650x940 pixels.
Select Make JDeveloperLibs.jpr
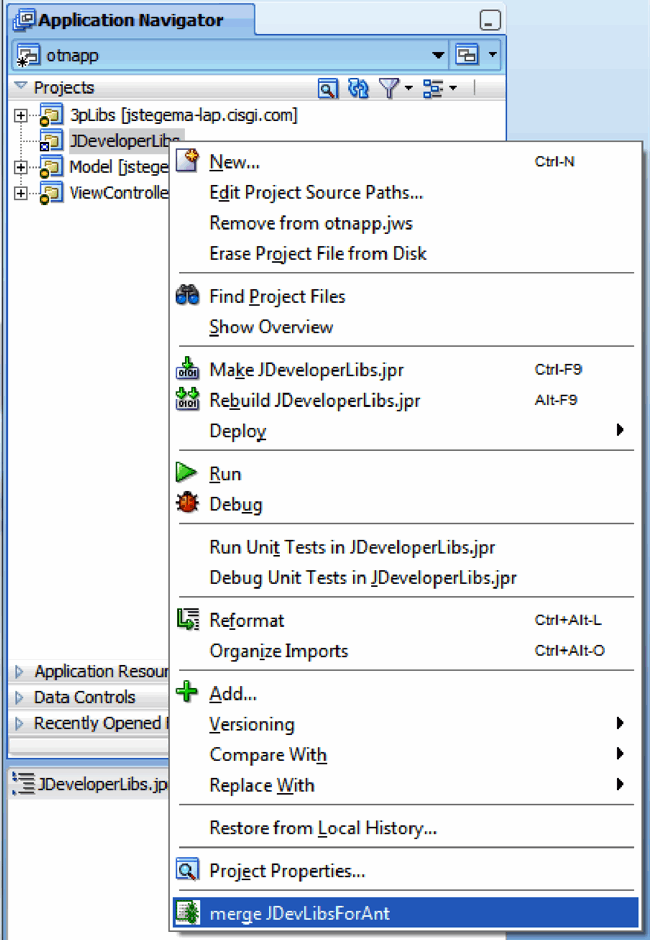pyautogui.click(x=306, y=370)
